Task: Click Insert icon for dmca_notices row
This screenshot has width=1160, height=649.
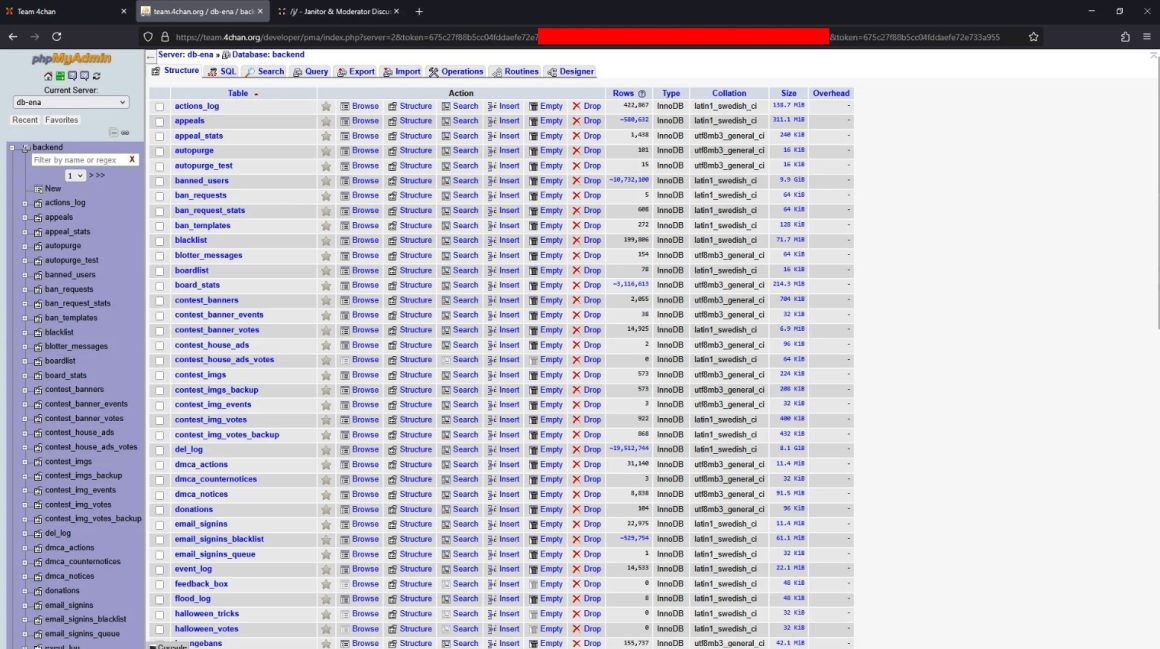Action: point(492,494)
